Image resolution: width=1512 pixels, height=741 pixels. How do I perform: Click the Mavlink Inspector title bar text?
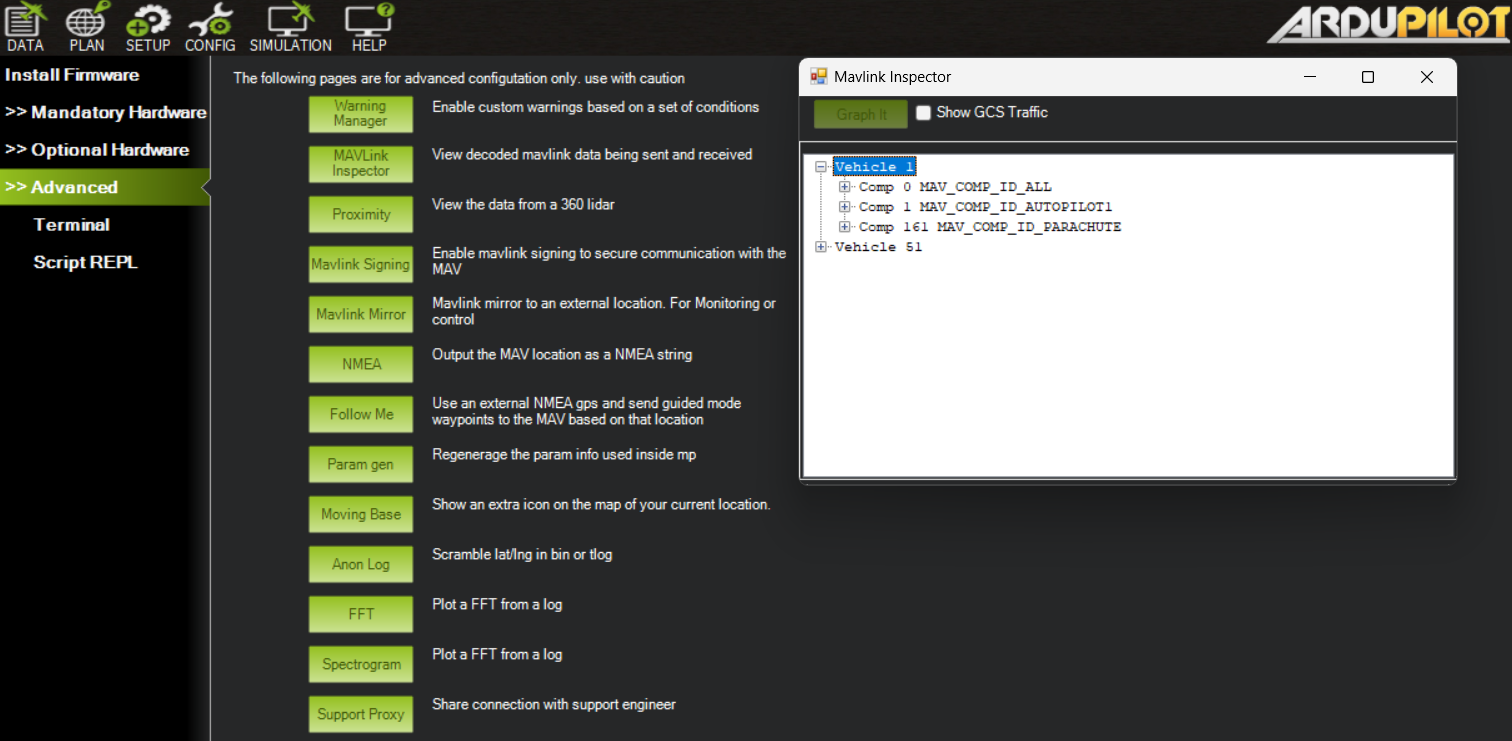[x=892, y=77]
